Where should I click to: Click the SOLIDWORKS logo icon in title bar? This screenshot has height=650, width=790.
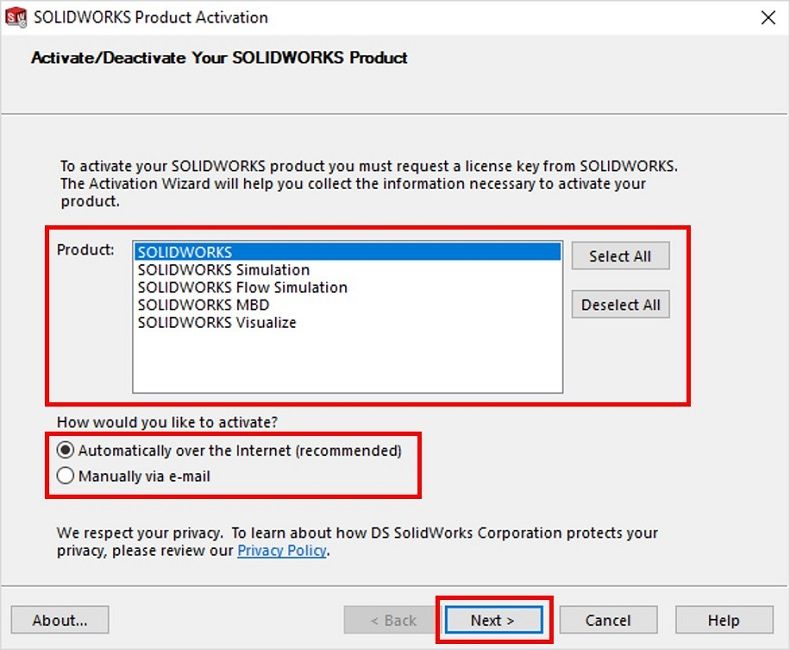point(16,17)
